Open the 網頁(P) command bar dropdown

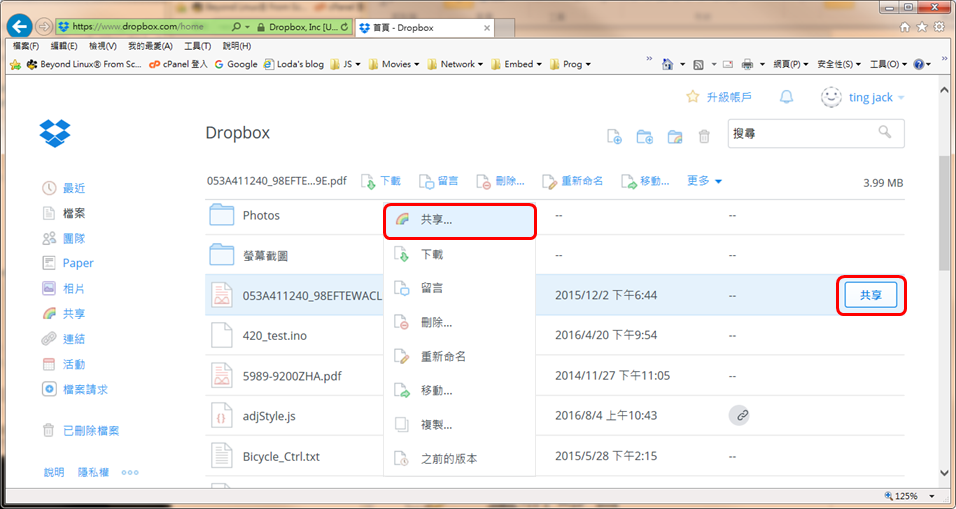pos(791,64)
